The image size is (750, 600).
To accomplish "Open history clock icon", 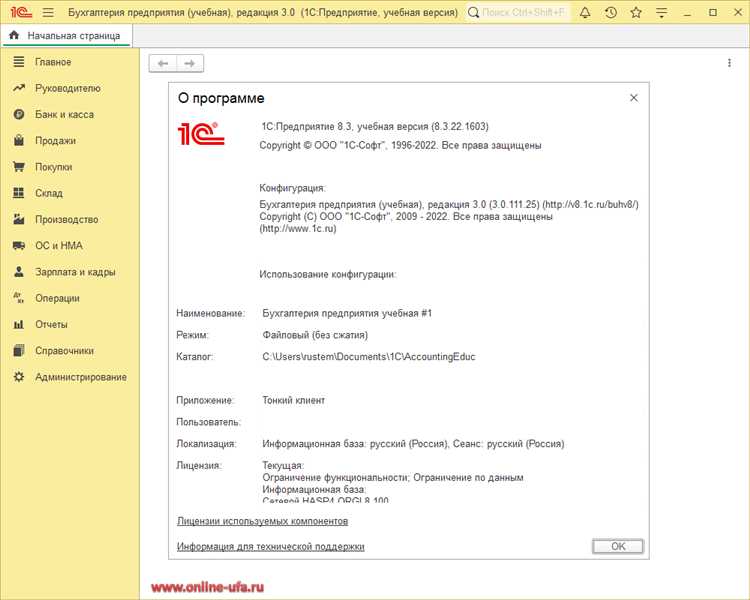I will pos(611,12).
